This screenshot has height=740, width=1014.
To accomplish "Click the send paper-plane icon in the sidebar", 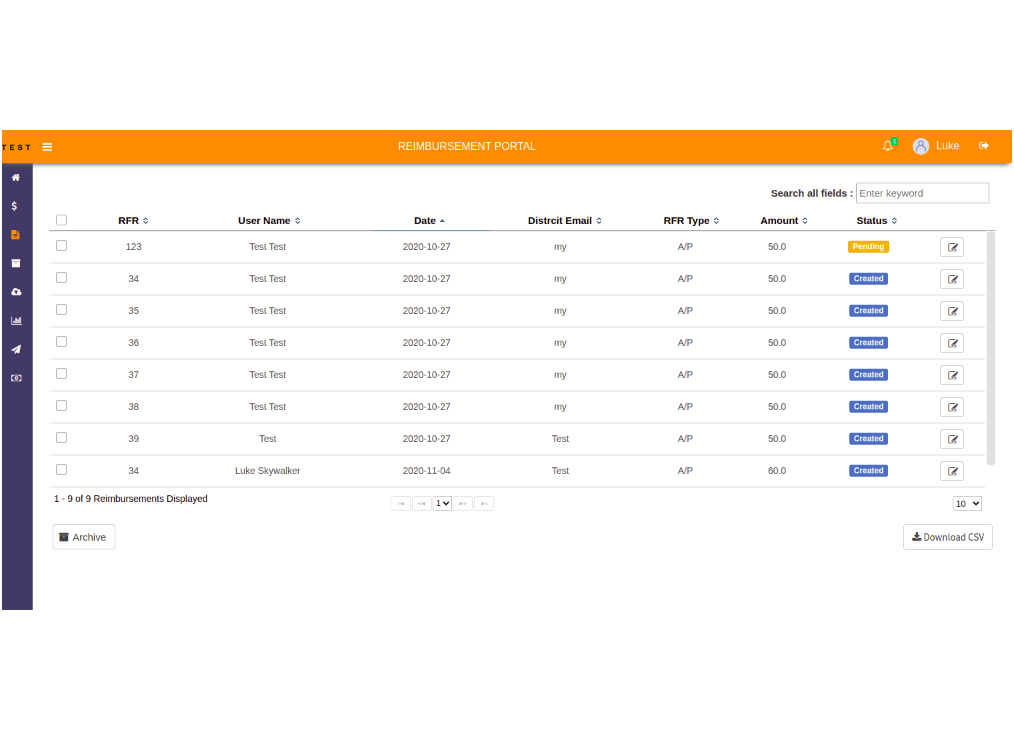I will (x=16, y=349).
